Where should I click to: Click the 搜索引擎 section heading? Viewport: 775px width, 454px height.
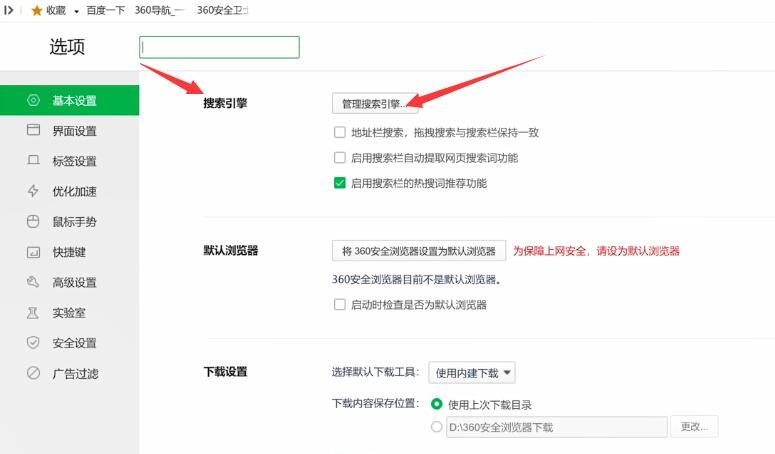point(225,103)
